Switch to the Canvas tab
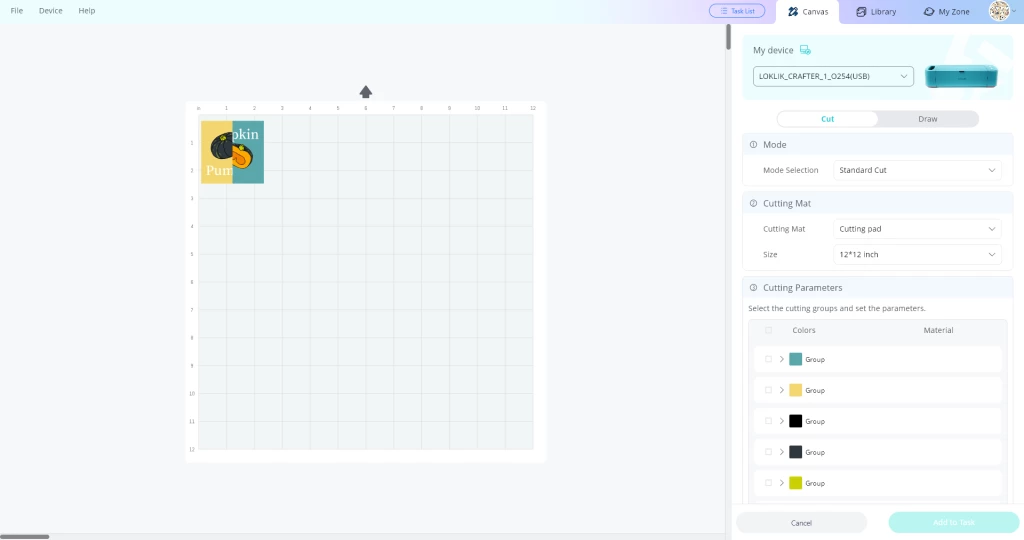 pos(808,12)
